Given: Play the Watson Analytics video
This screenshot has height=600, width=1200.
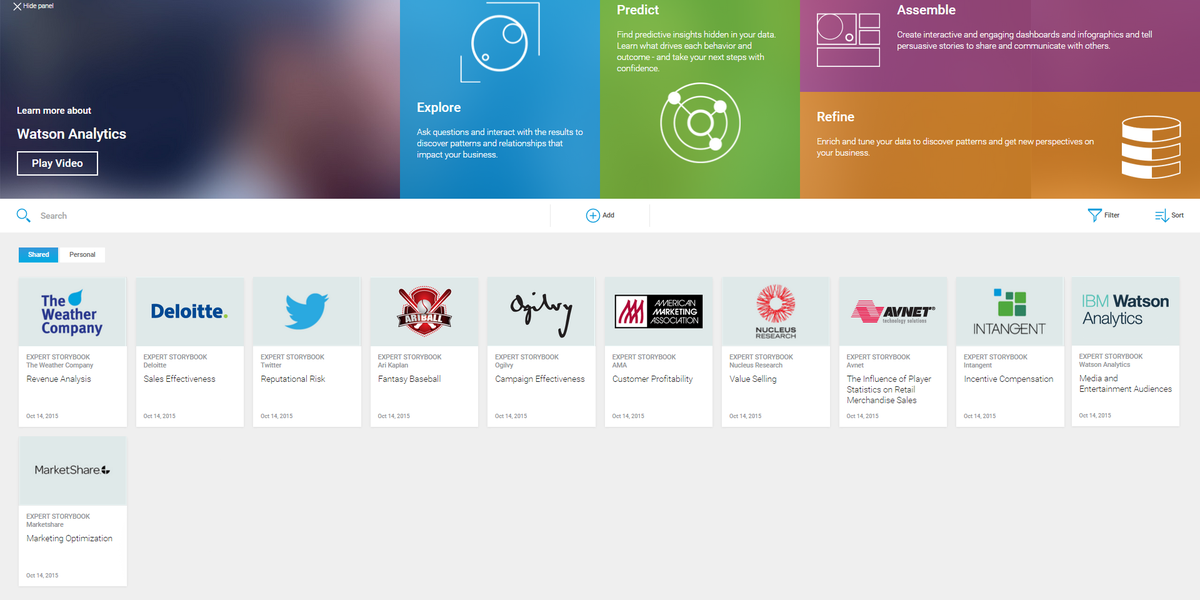Looking at the screenshot, I should click(57, 163).
